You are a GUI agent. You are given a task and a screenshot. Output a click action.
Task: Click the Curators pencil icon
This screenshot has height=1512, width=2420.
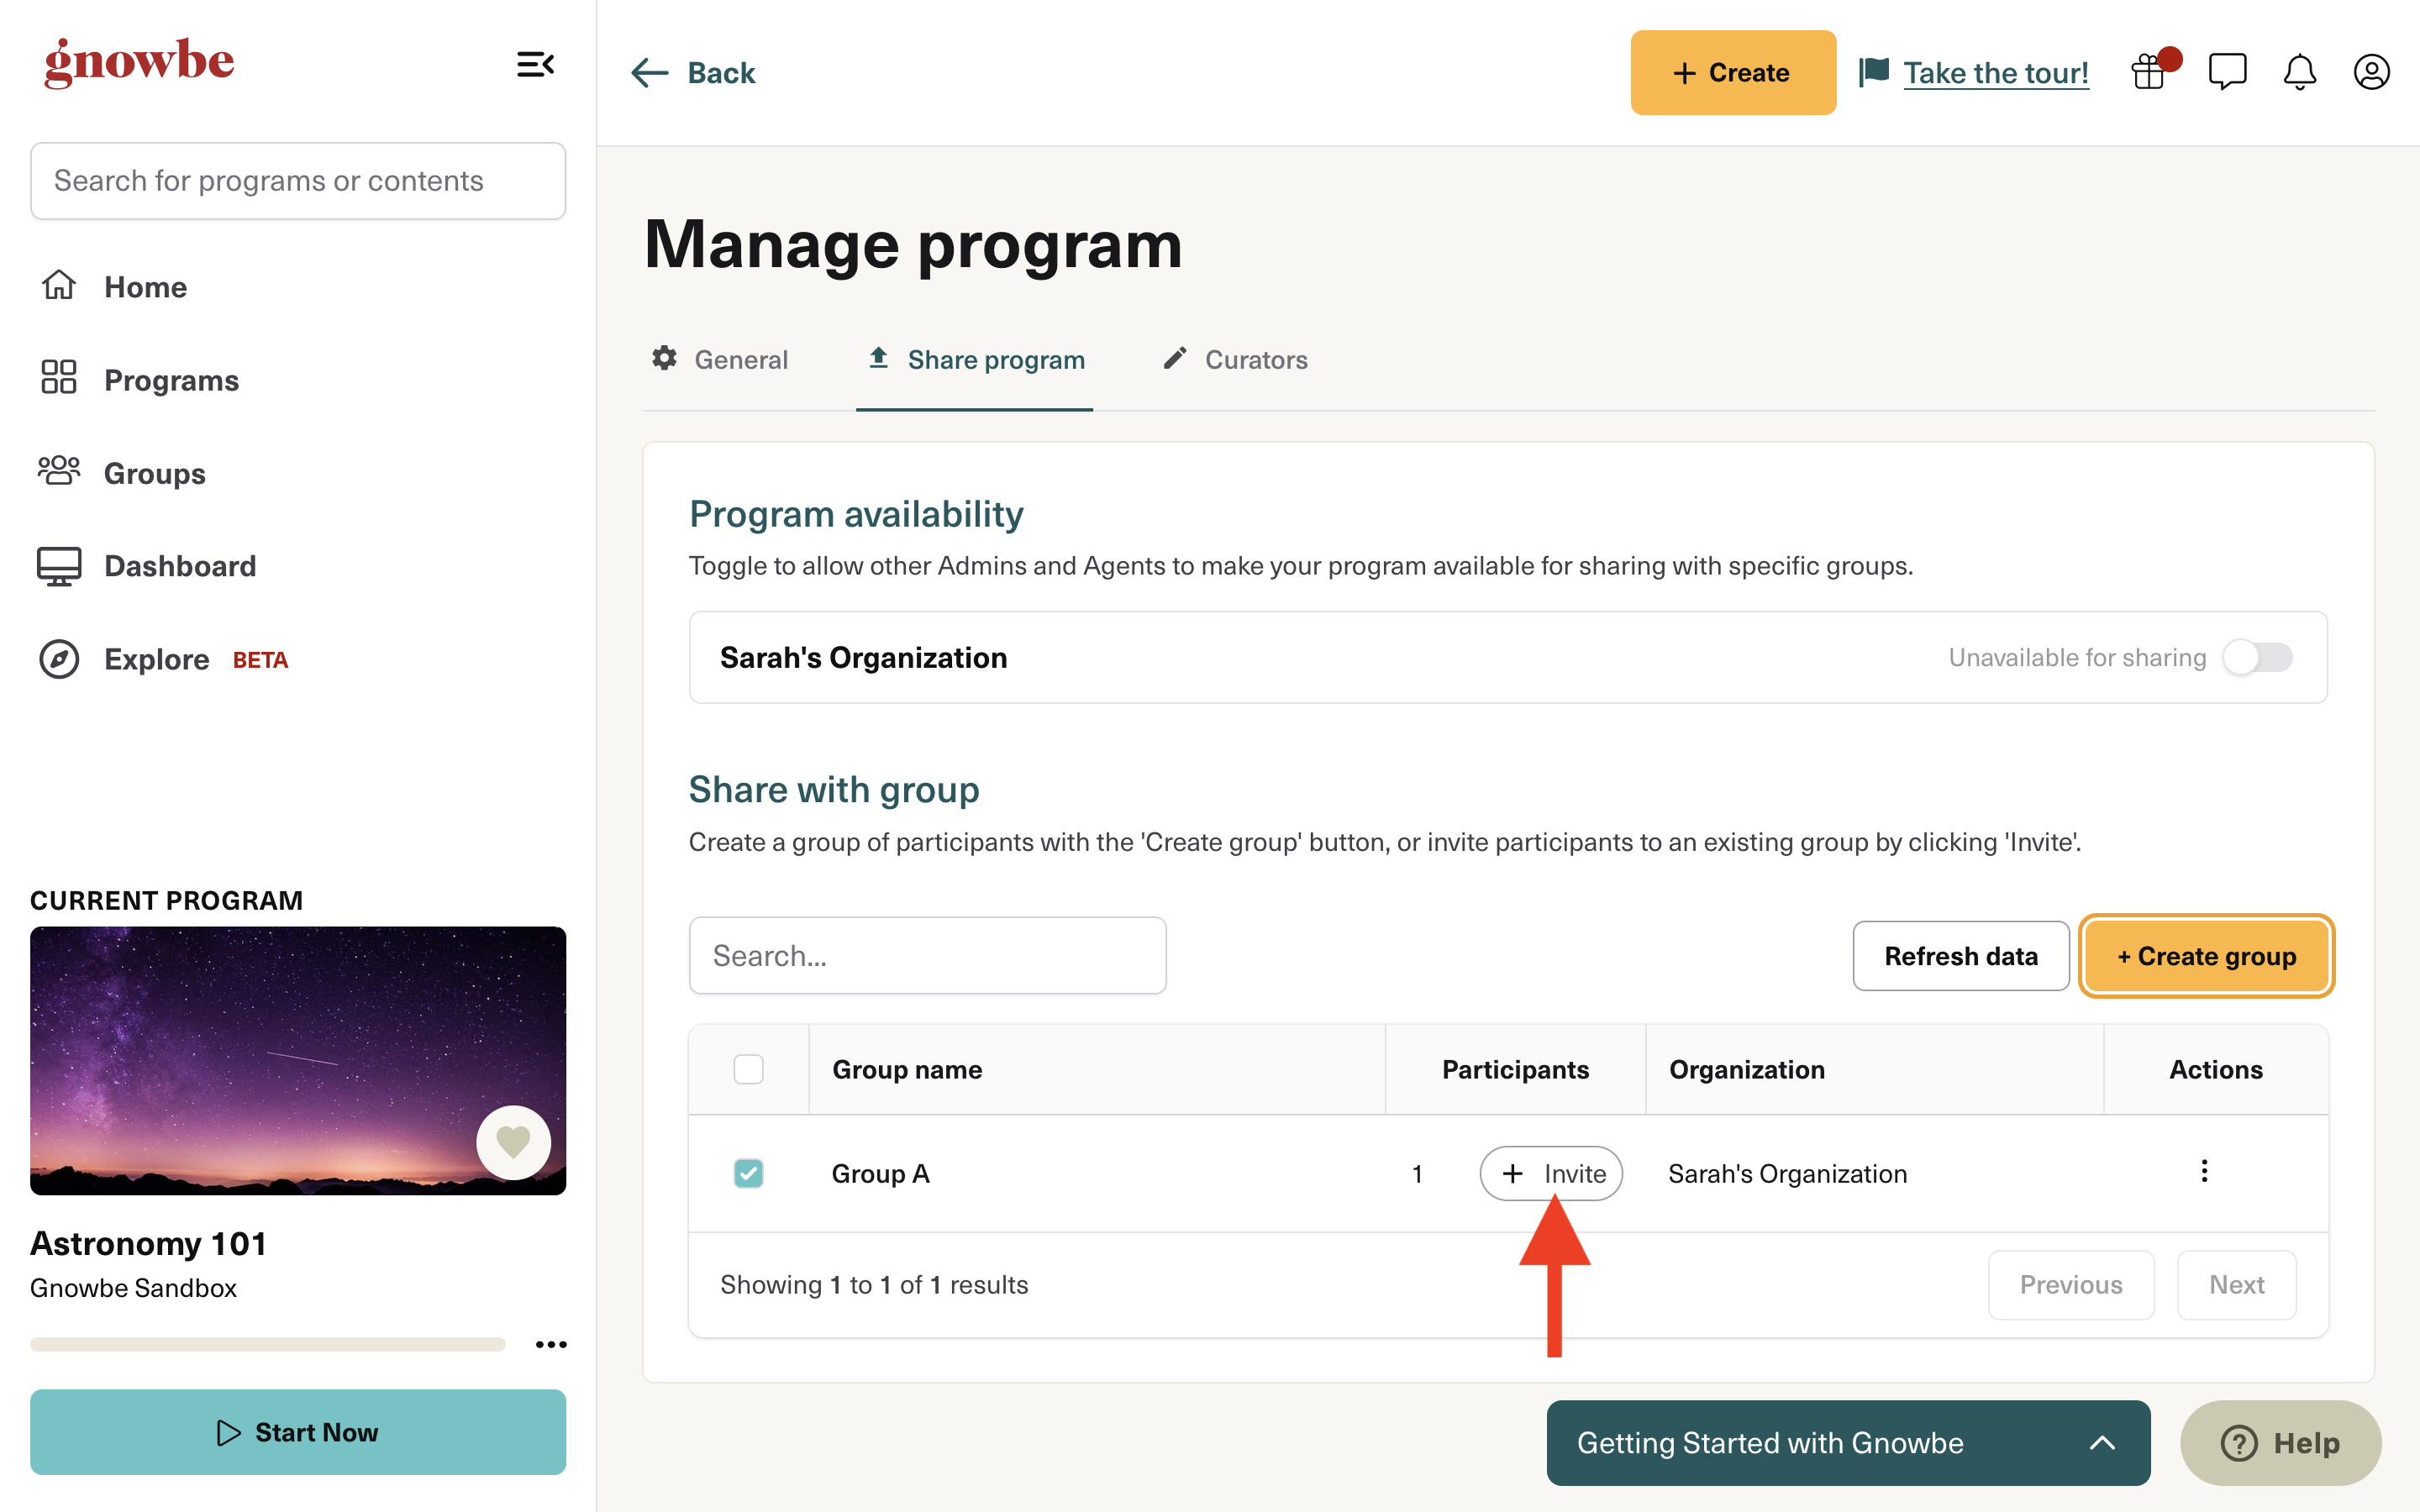1175,358
